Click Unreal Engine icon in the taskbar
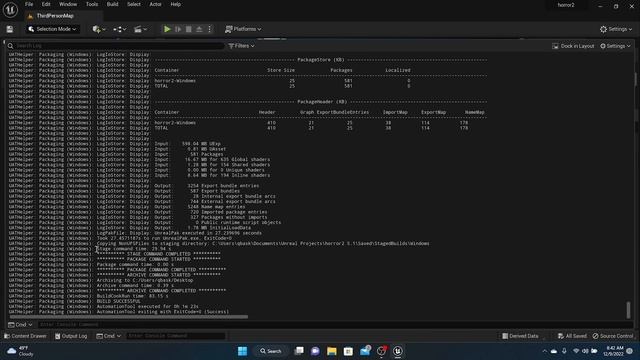 click(x=398, y=351)
